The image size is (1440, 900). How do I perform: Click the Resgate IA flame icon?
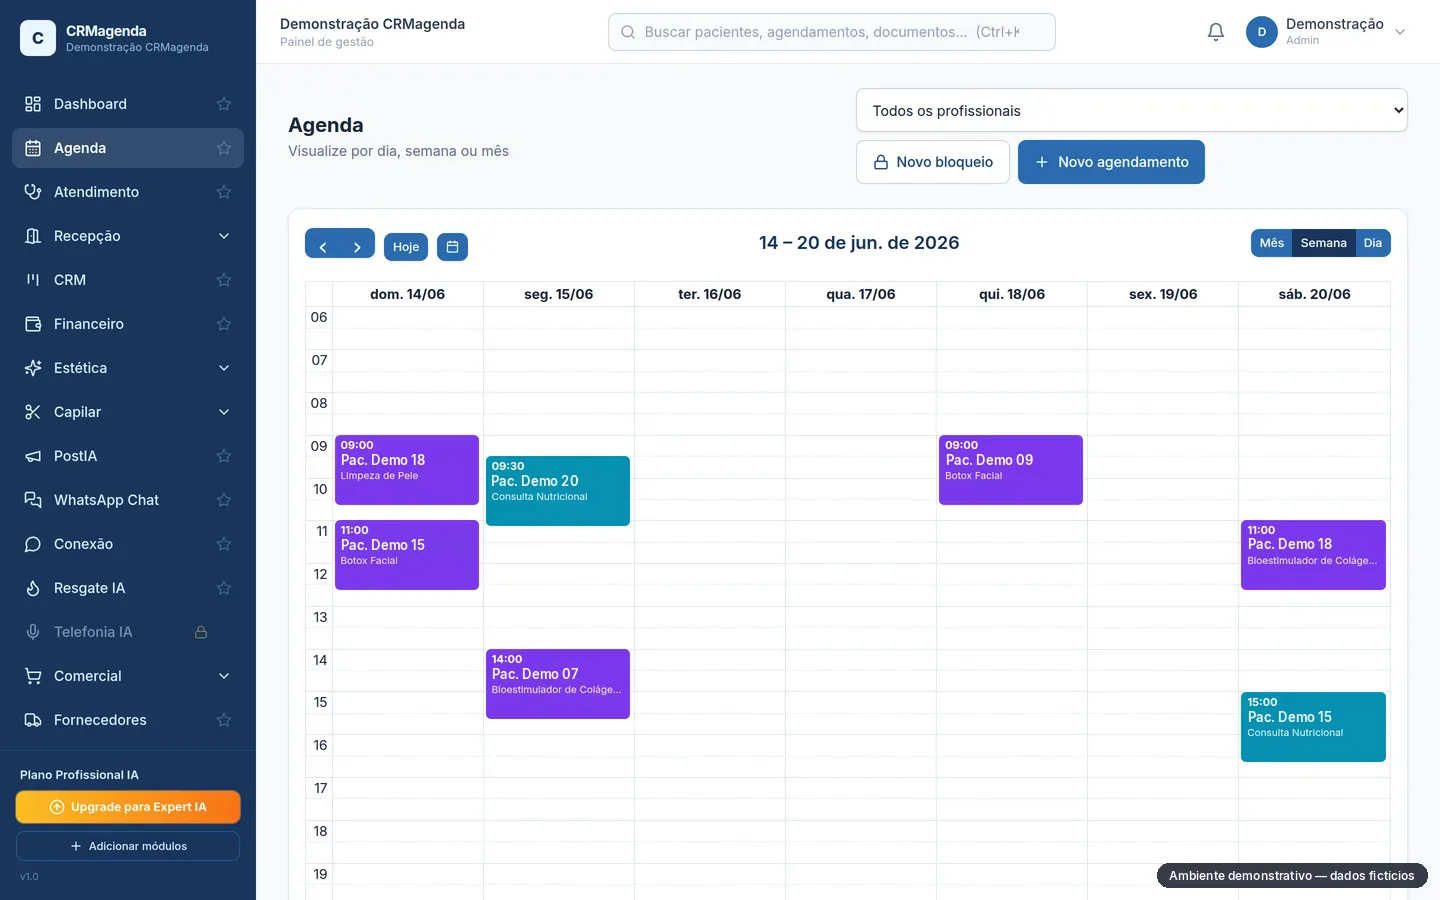click(x=33, y=588)
